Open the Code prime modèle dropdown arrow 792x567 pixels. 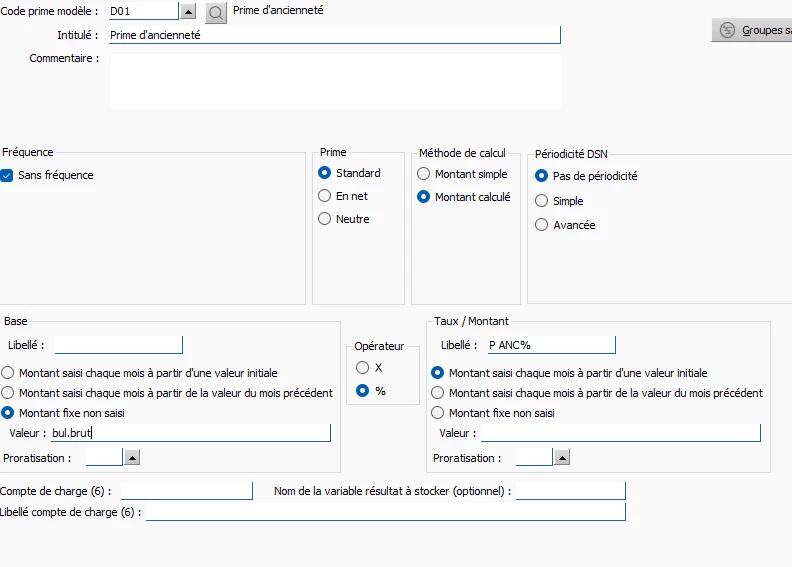(x=188, y=12)
